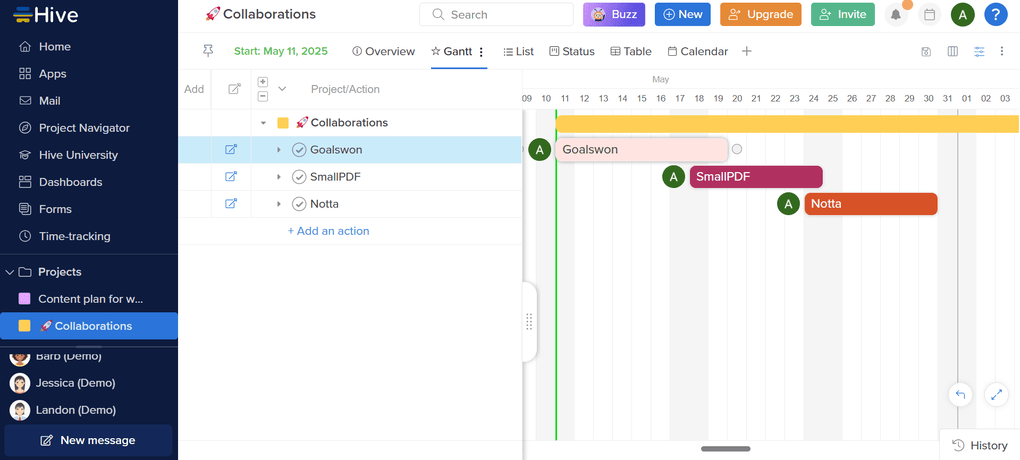Mark SmallPDF action as complete
The height and width of the screenshot is (460, 1020).
(x=299, y=176)
